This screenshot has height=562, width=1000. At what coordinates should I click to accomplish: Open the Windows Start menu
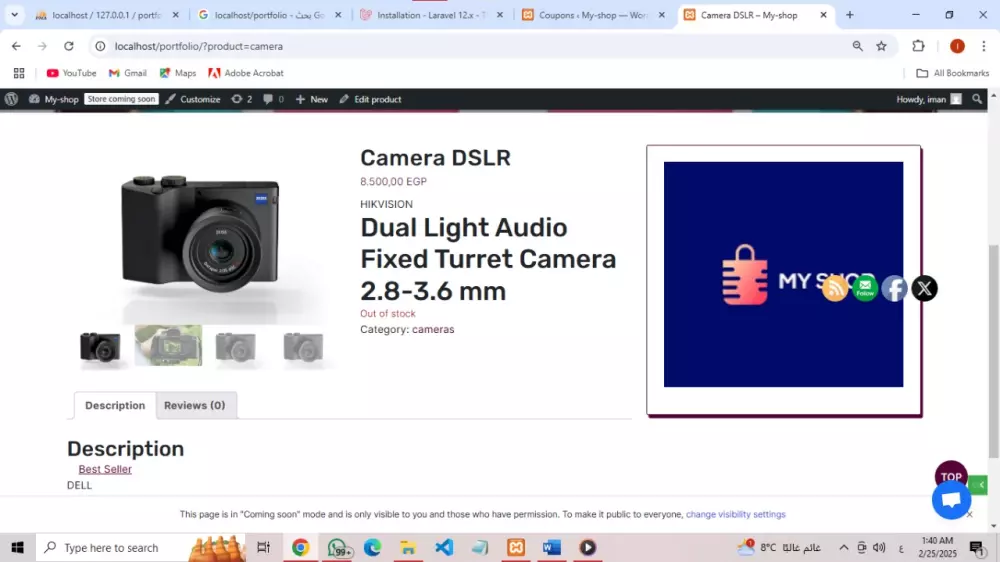[17, 547]
